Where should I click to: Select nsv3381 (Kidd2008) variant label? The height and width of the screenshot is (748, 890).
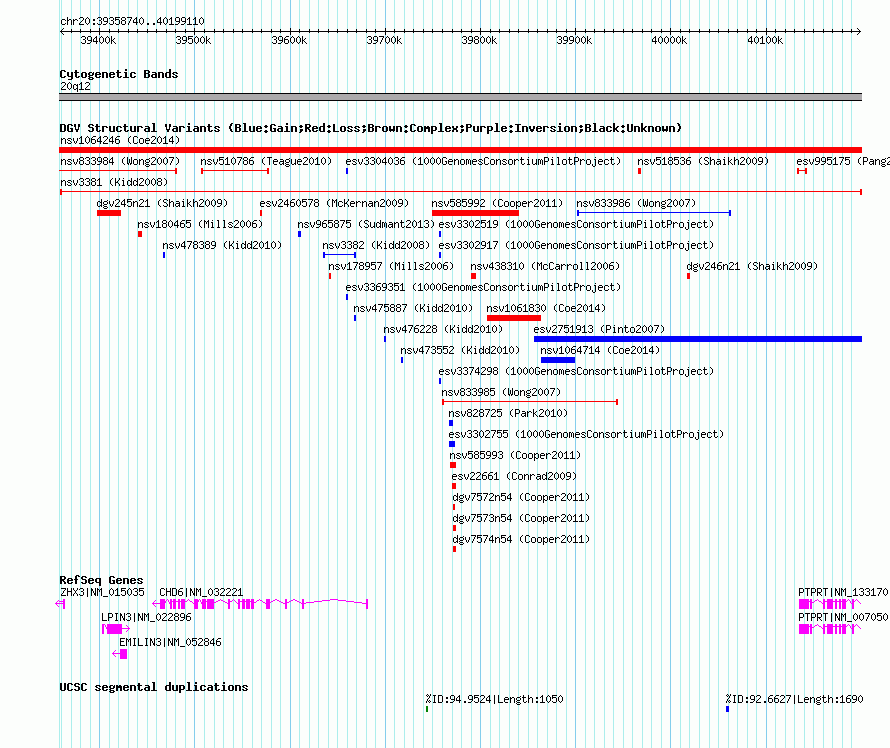pos(114,182)
